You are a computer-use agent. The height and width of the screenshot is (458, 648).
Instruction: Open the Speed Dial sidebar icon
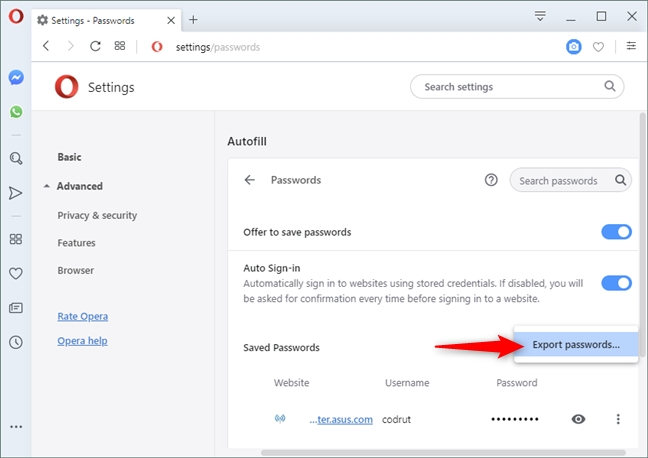pyautogui.click(x=16, y=239)
